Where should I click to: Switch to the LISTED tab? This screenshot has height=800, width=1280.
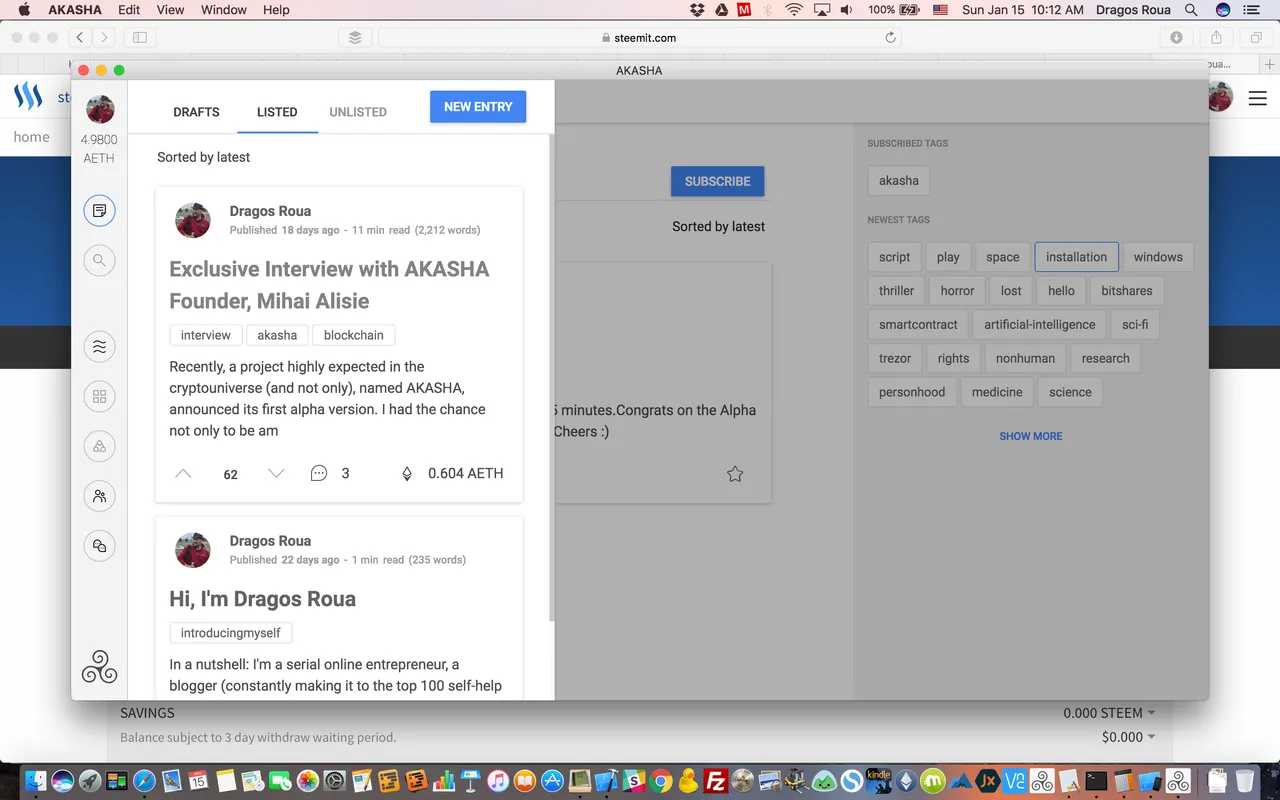click(x=277, y=112)
